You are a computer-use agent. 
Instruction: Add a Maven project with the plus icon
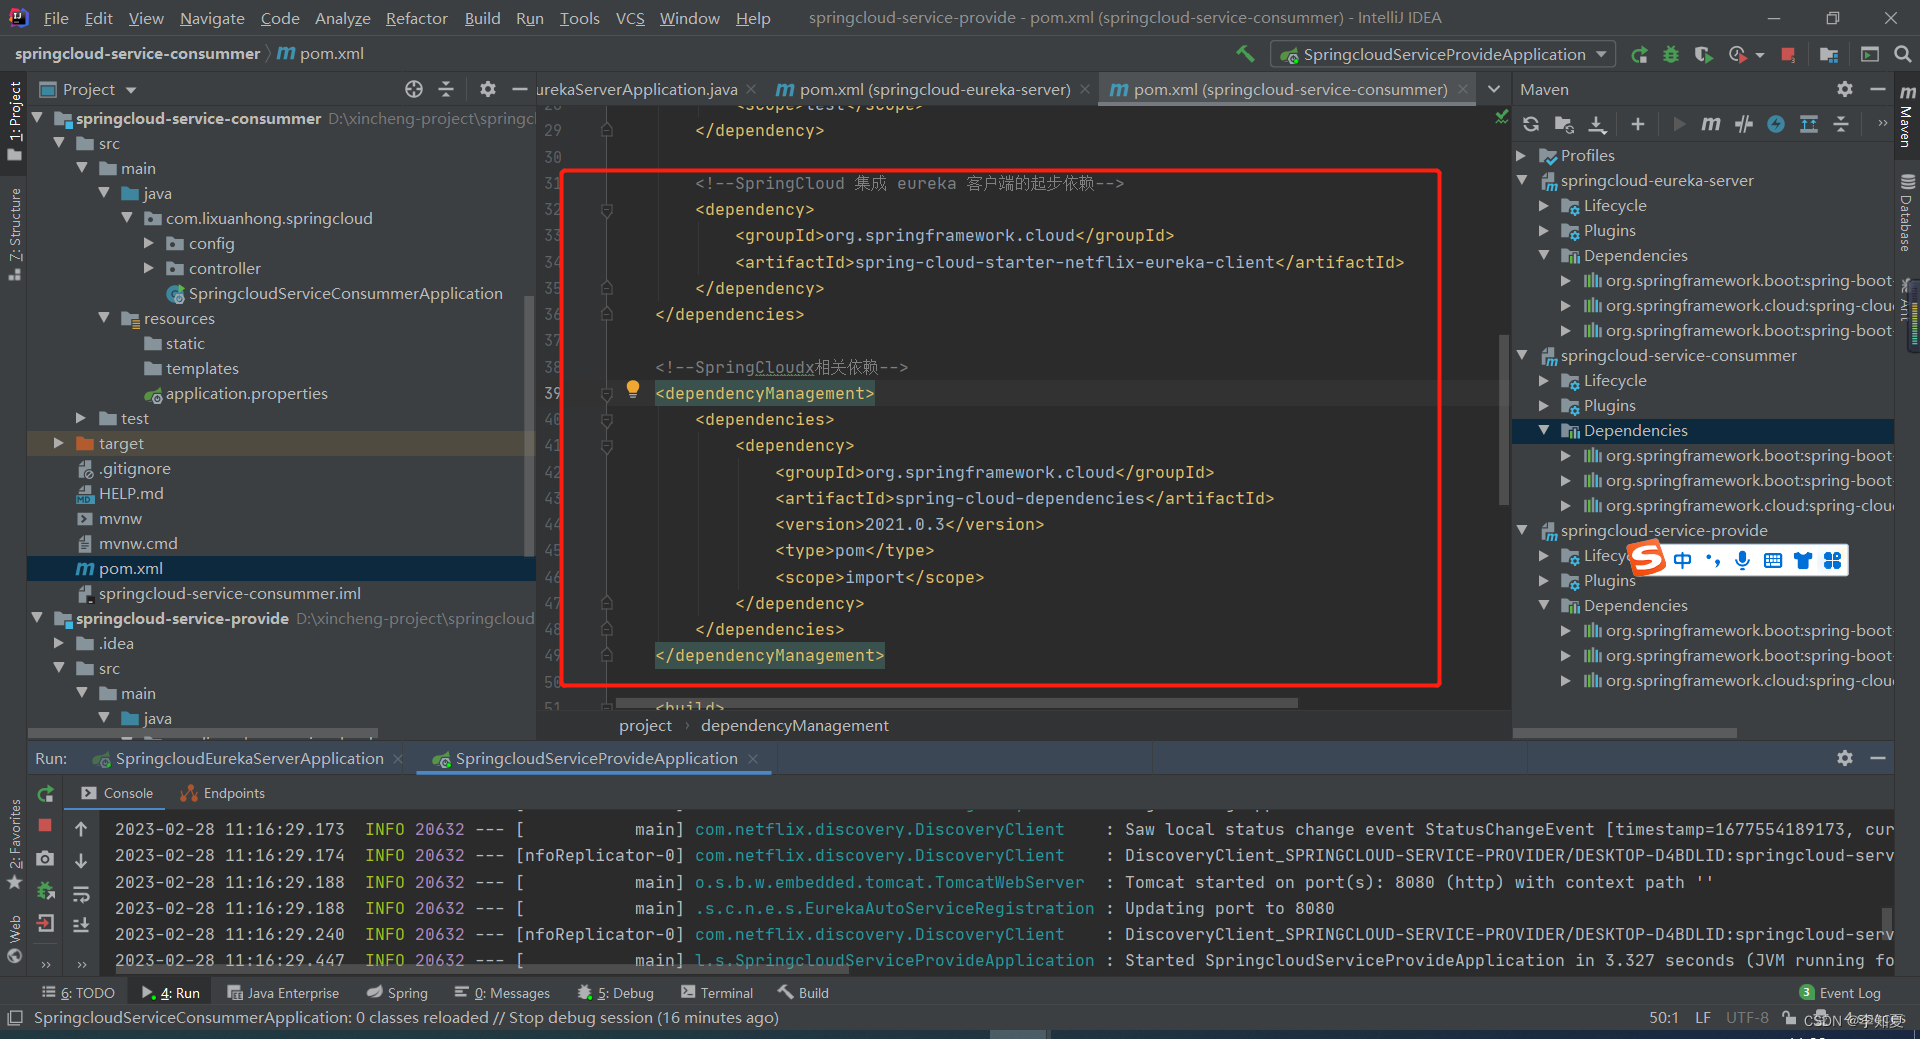(x=1637, y=124)
